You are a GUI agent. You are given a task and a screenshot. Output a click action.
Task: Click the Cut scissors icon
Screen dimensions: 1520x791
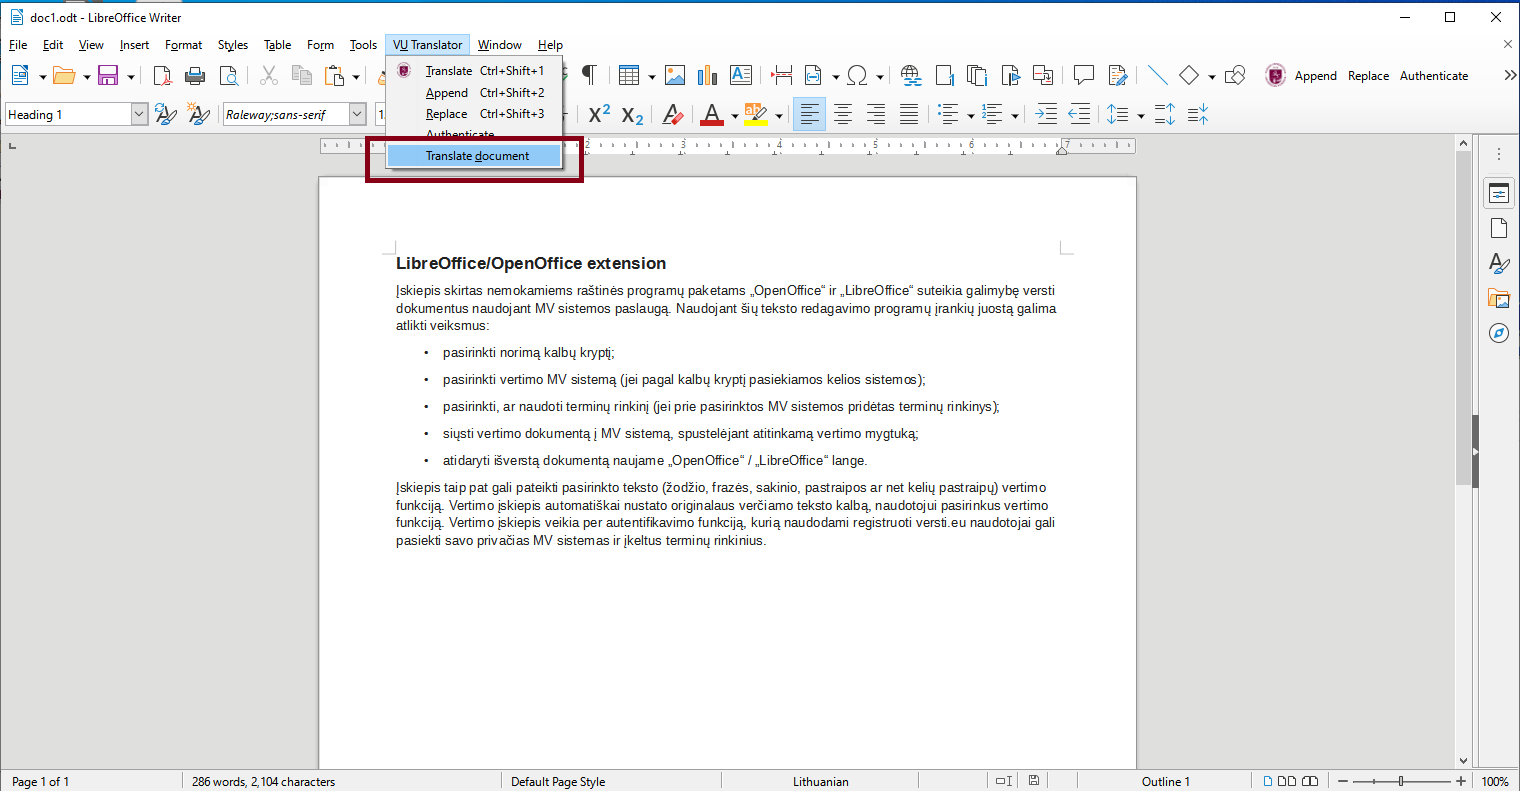(269, 76)
